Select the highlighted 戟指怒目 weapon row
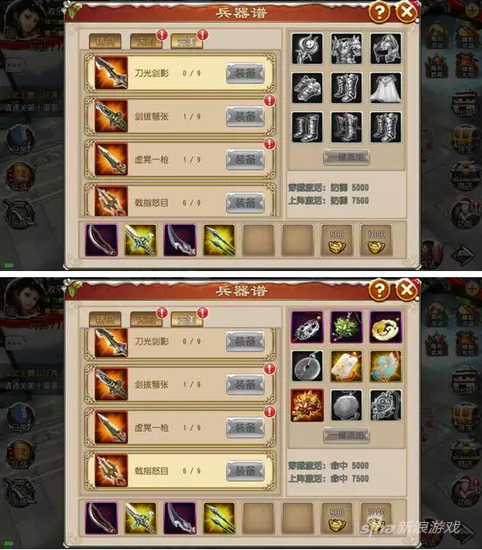This screenshot has height=550, width=482. (x=180, y=471)
